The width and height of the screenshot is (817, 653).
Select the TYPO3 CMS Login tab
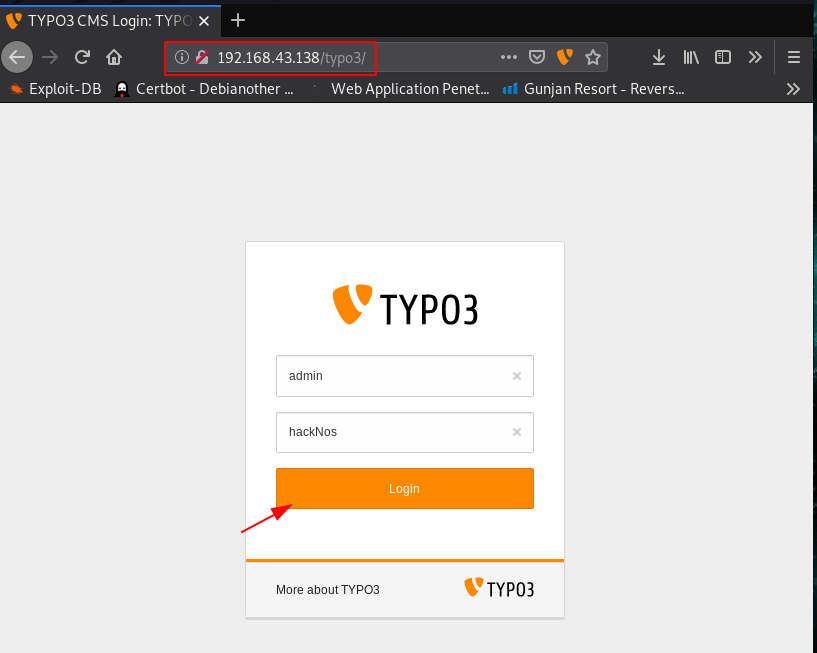(x=110, y=21)
